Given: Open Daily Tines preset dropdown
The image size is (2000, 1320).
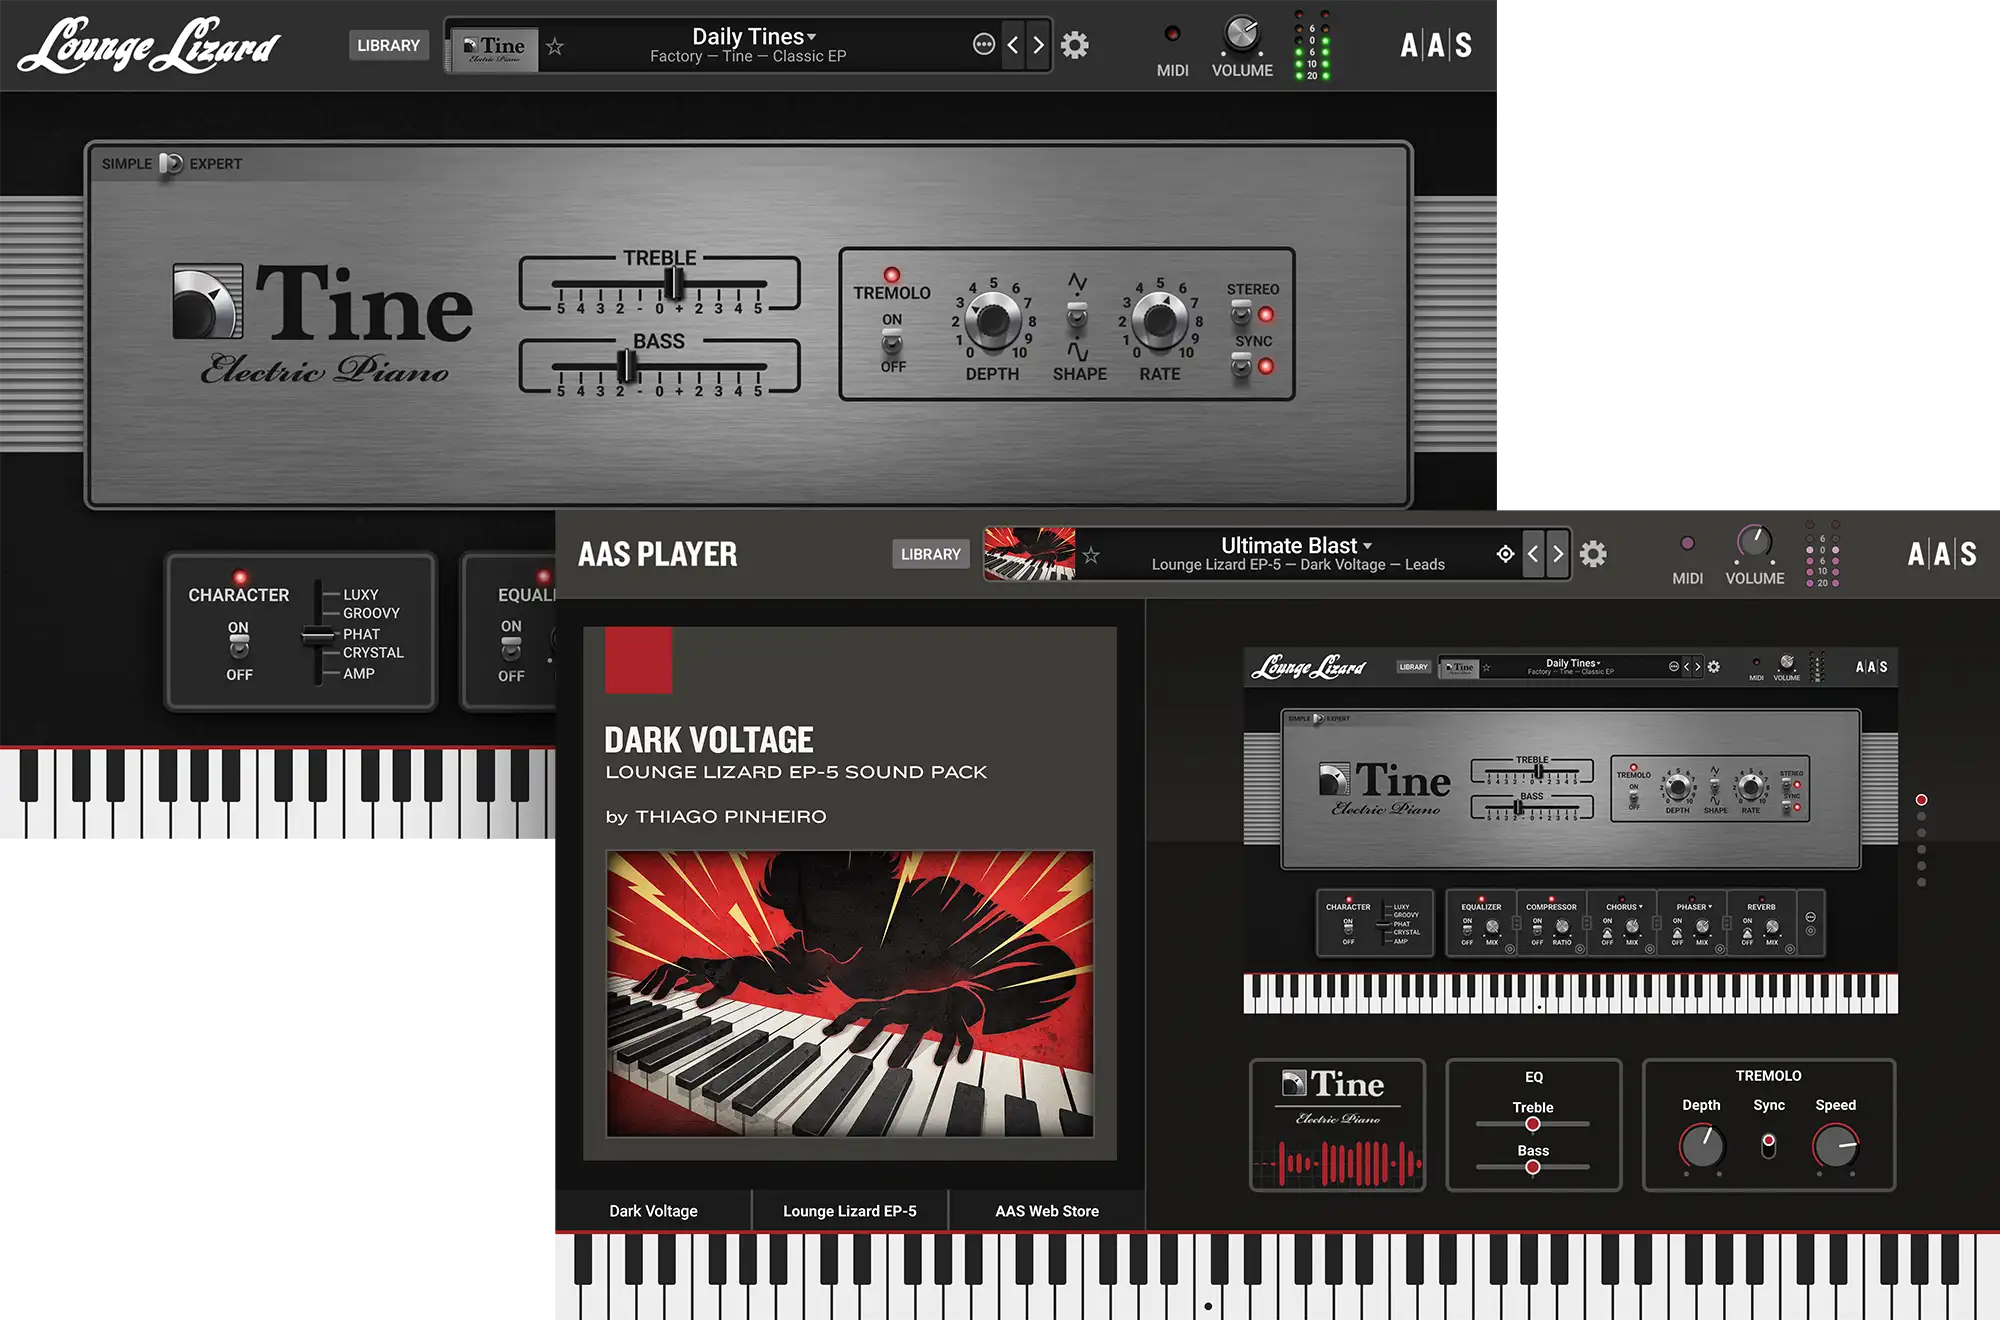Looking at the screenshot, I should click(754, 37).
